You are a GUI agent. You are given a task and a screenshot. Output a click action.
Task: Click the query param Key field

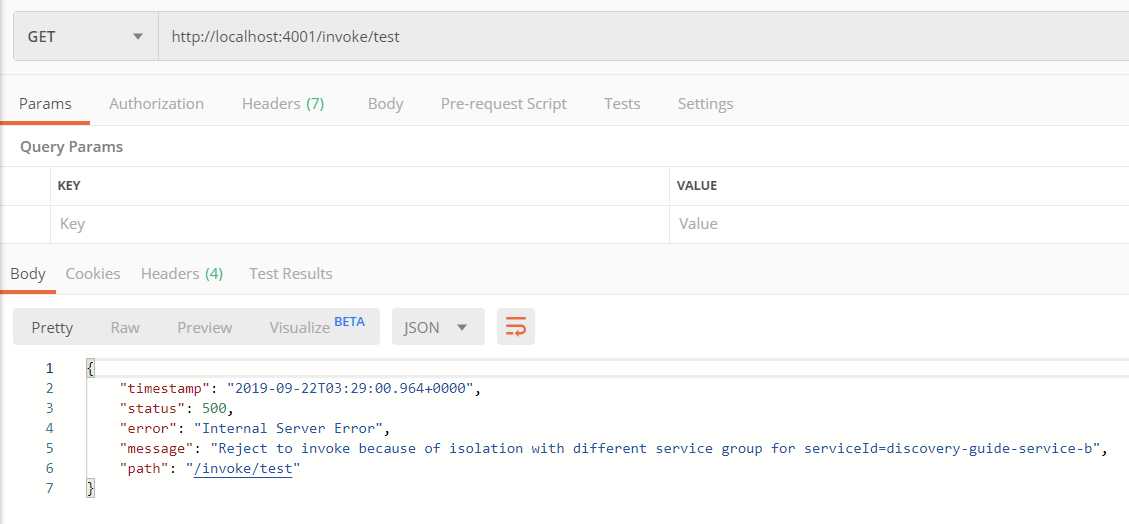360,224
